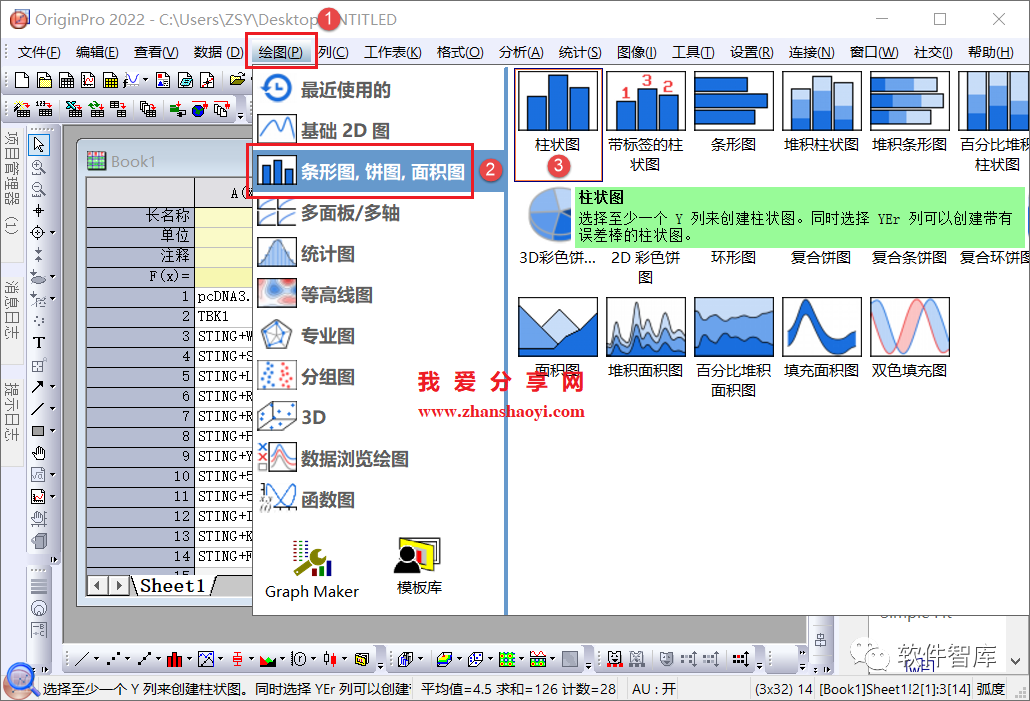
Task: Open the 分析(A) menu
Action: tap(521, 53)
